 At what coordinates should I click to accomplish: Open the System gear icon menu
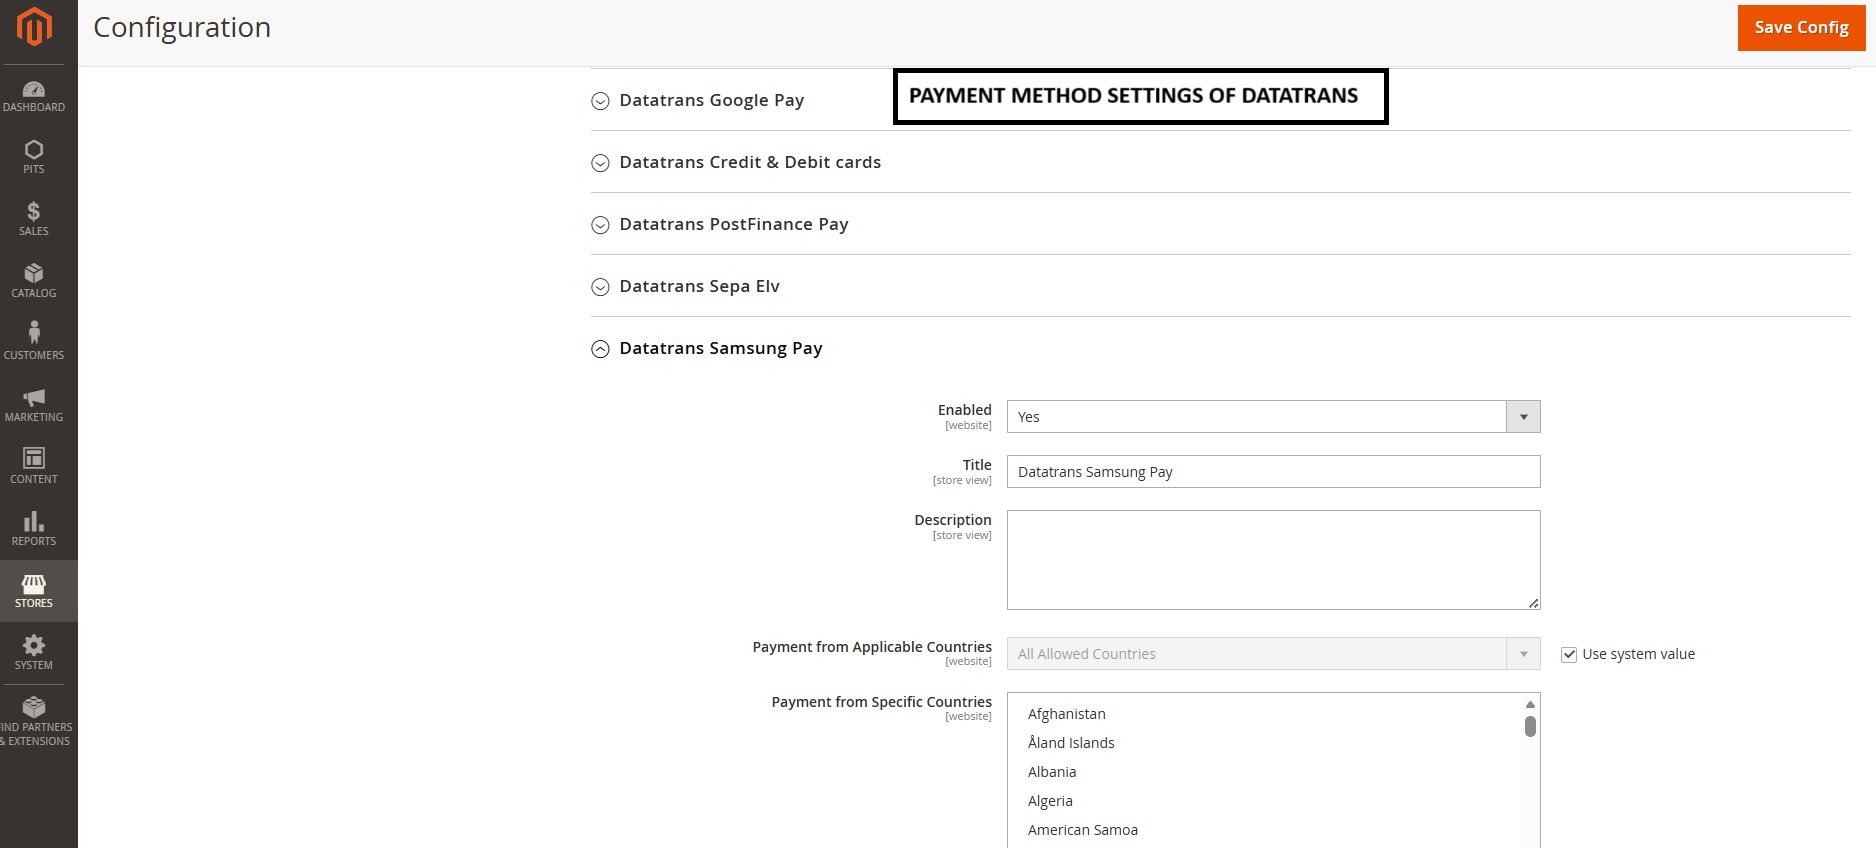coord(34,653)
